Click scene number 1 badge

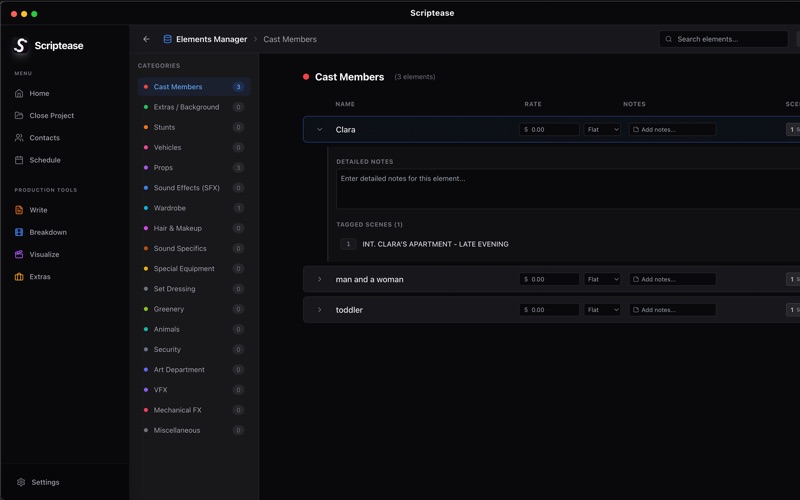tap(348, 244)
